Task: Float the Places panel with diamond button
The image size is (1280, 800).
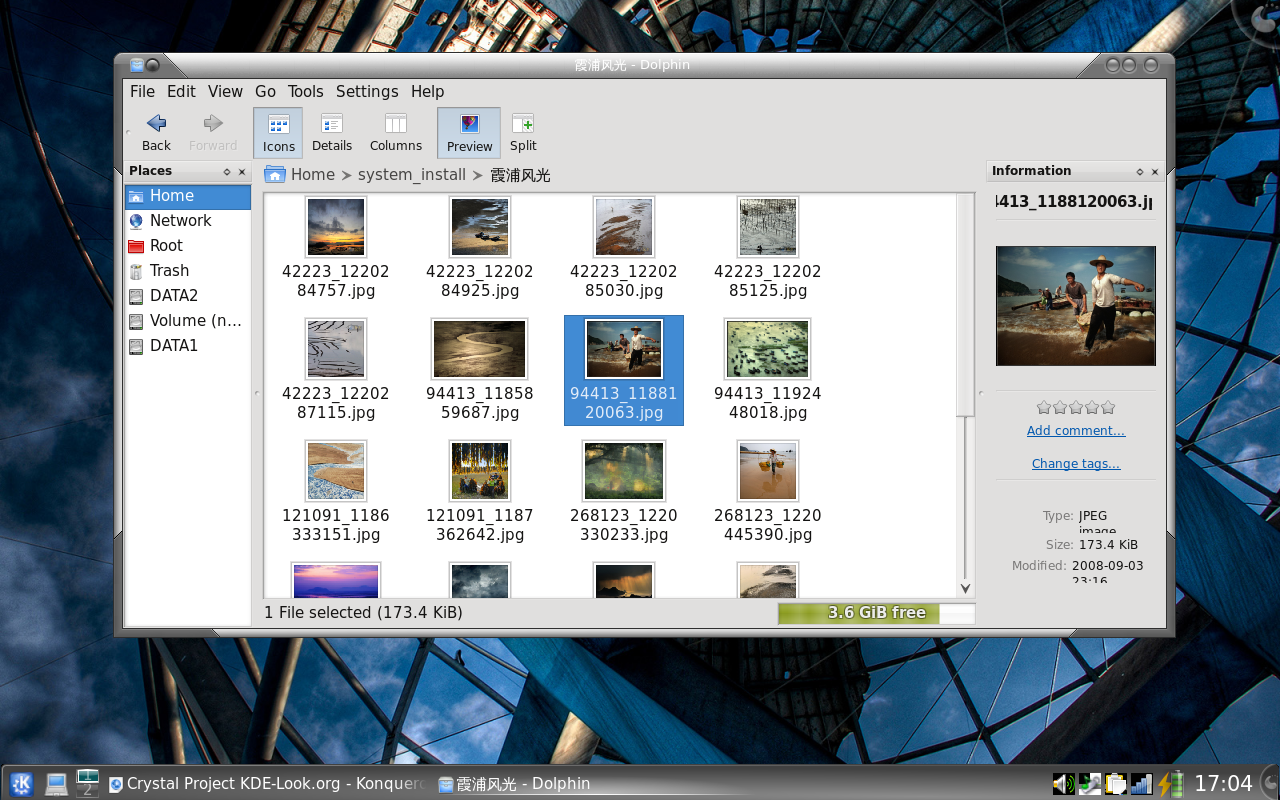Action: [227, 172]
